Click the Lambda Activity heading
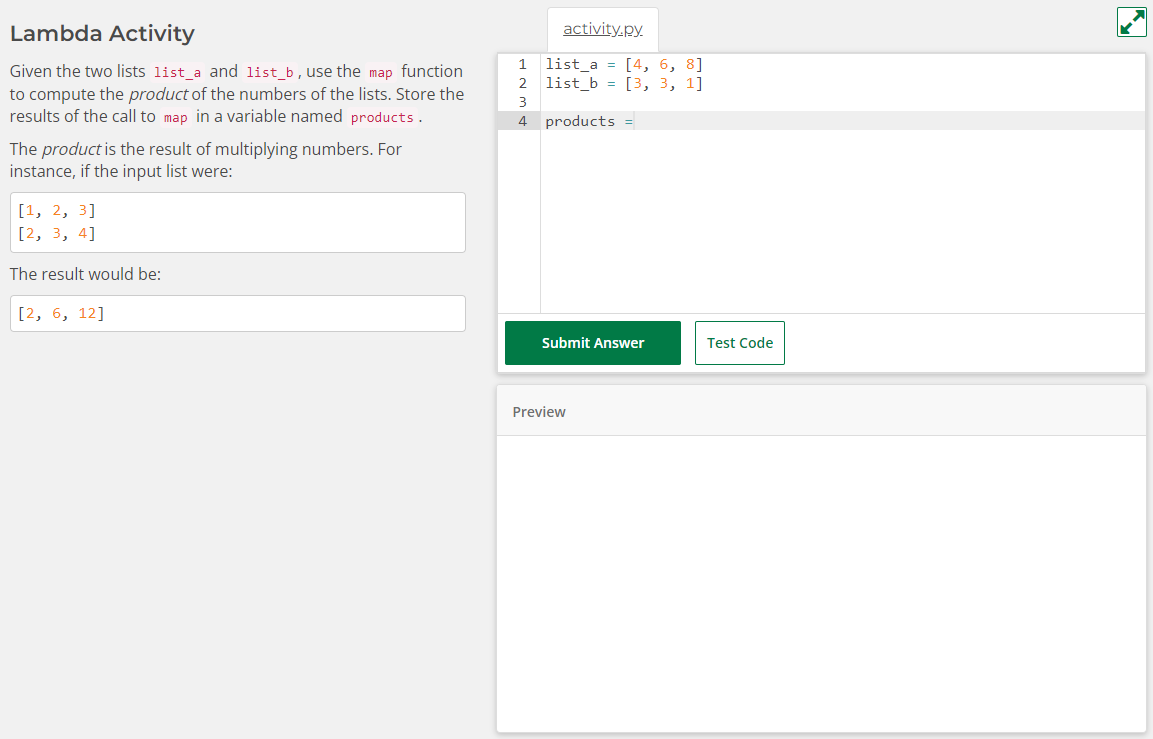The image size is (1153, 739). (x=102, y=33)
